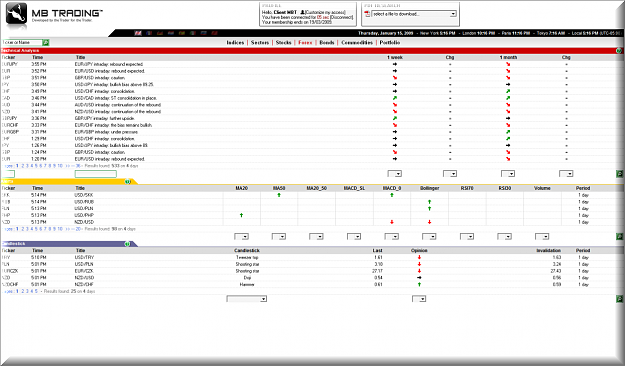This screenshot has width=625, height=366.
Task: Click the EUR/GBP intraday: under pressure title
Action: tap(106, 132)
